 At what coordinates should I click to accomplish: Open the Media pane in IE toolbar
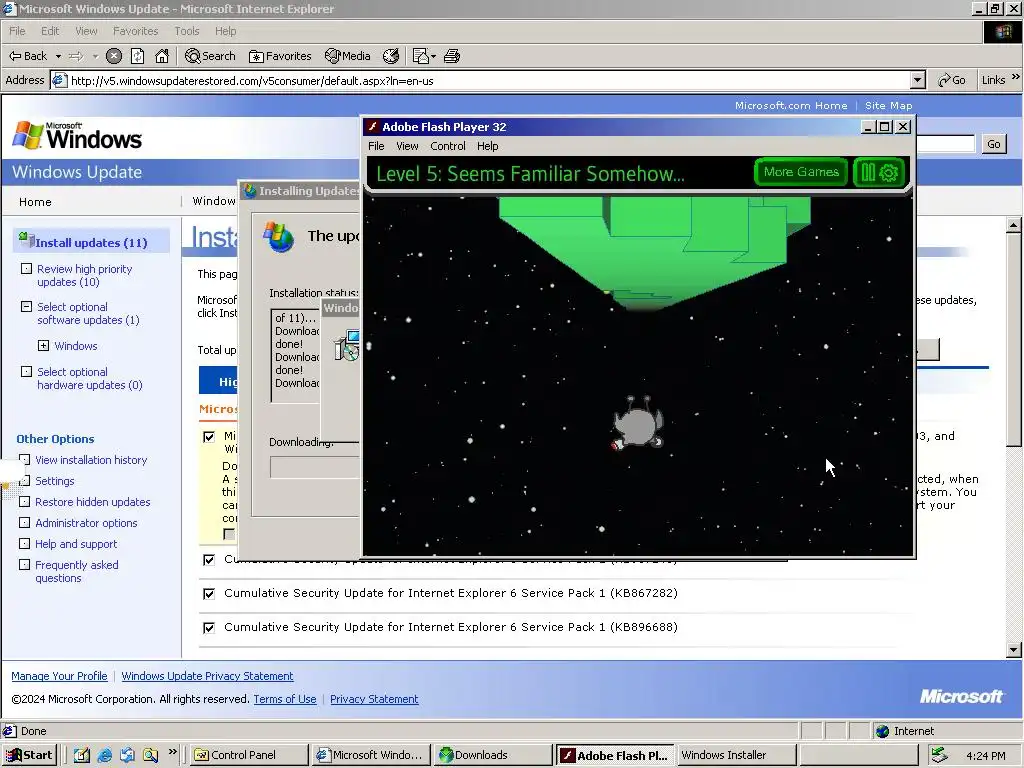point(348,56)
